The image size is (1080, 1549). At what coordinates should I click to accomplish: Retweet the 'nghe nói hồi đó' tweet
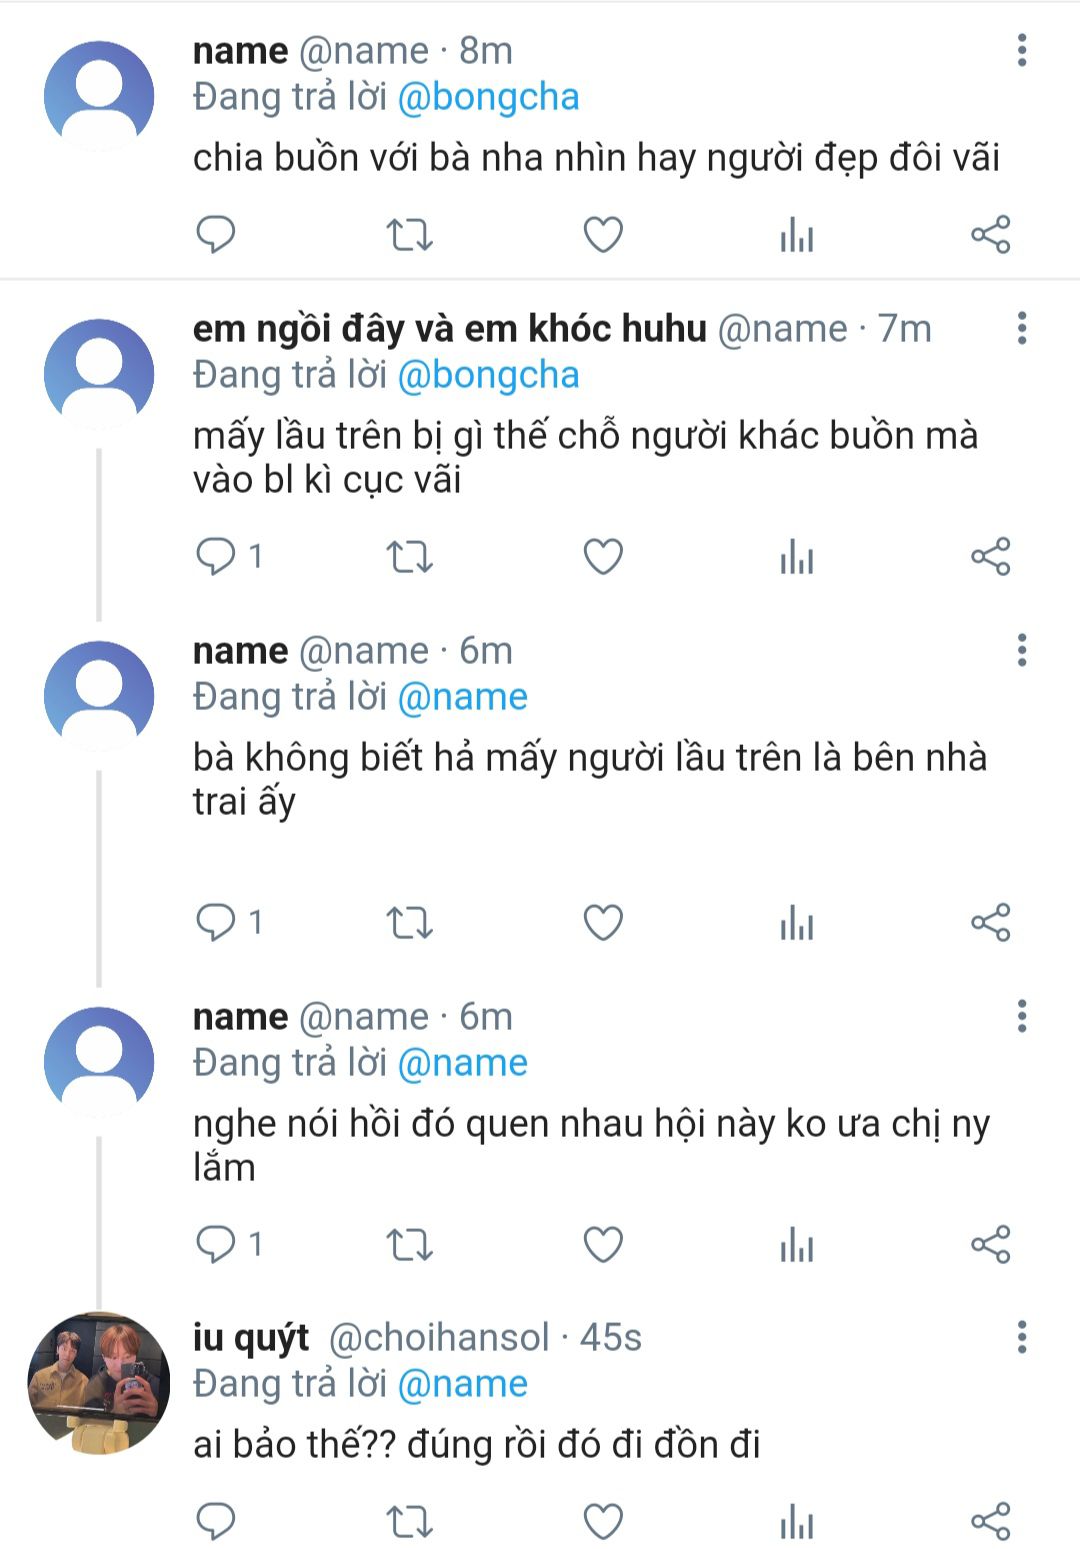click(x=409, y=1245)
